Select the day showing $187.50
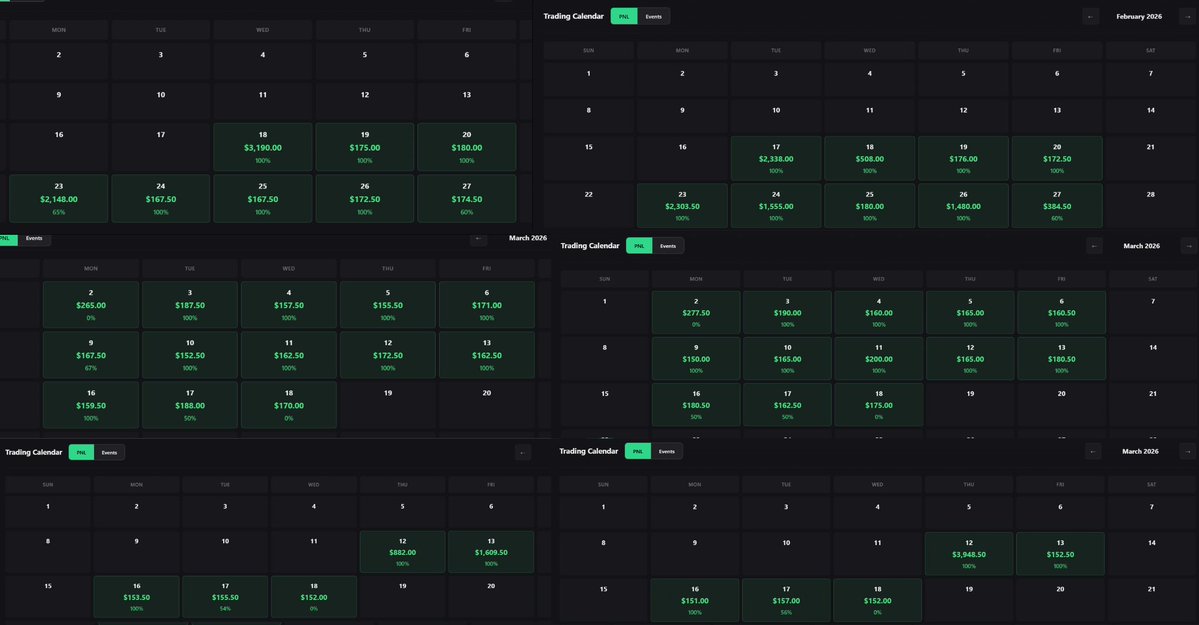The width and height of the screenshot is (1199, 625). pos(190,304)
